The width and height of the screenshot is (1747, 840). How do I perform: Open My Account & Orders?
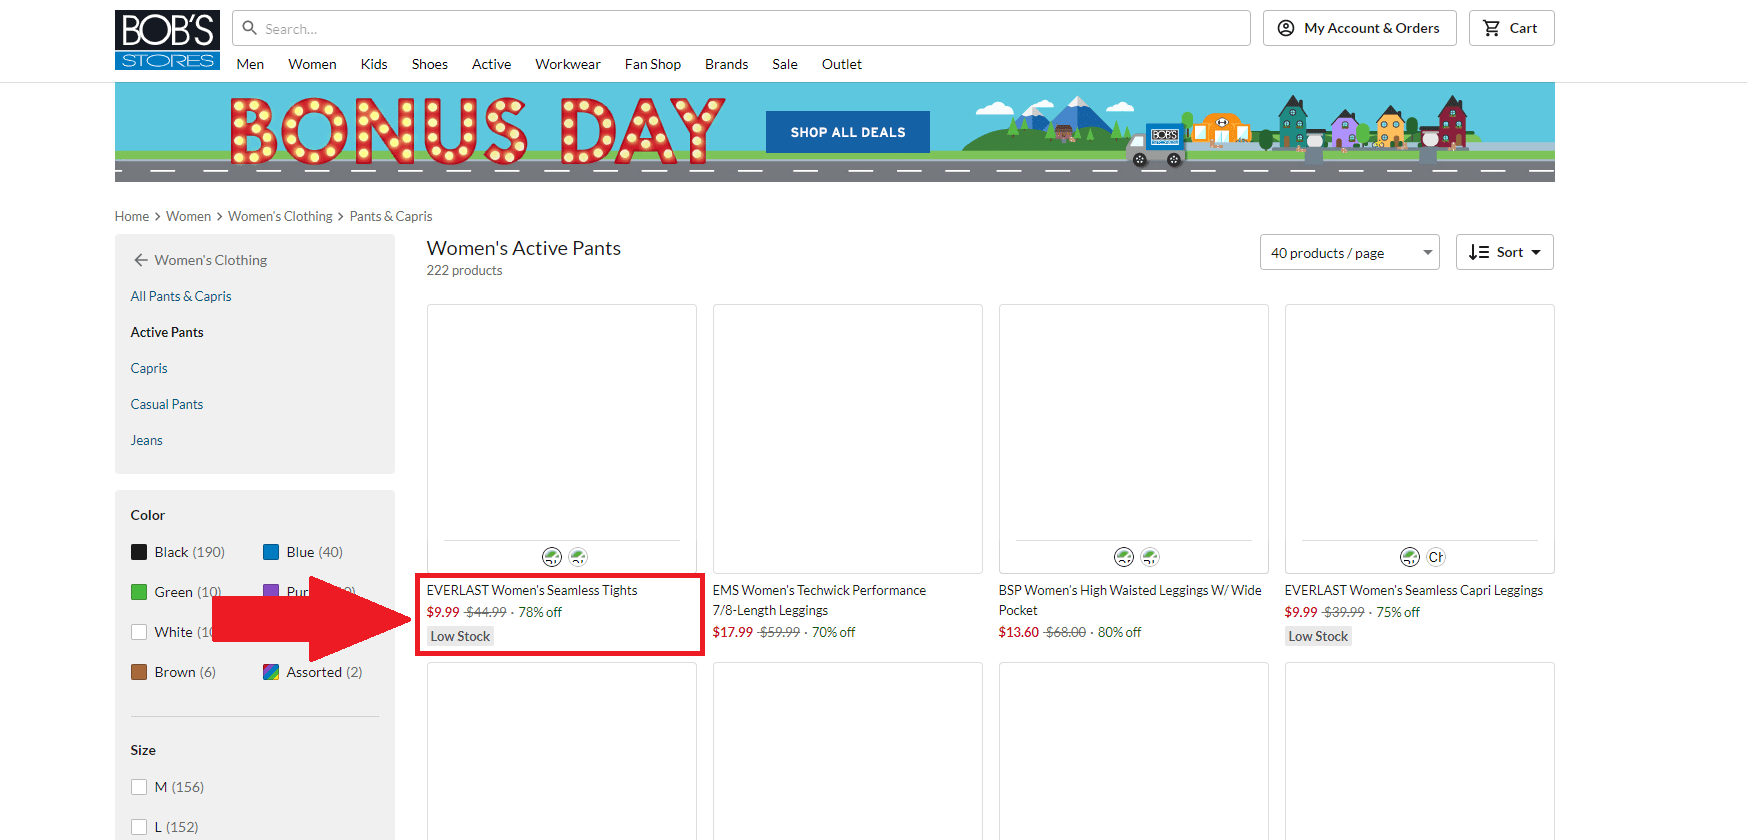click(x=1359, y=28)
